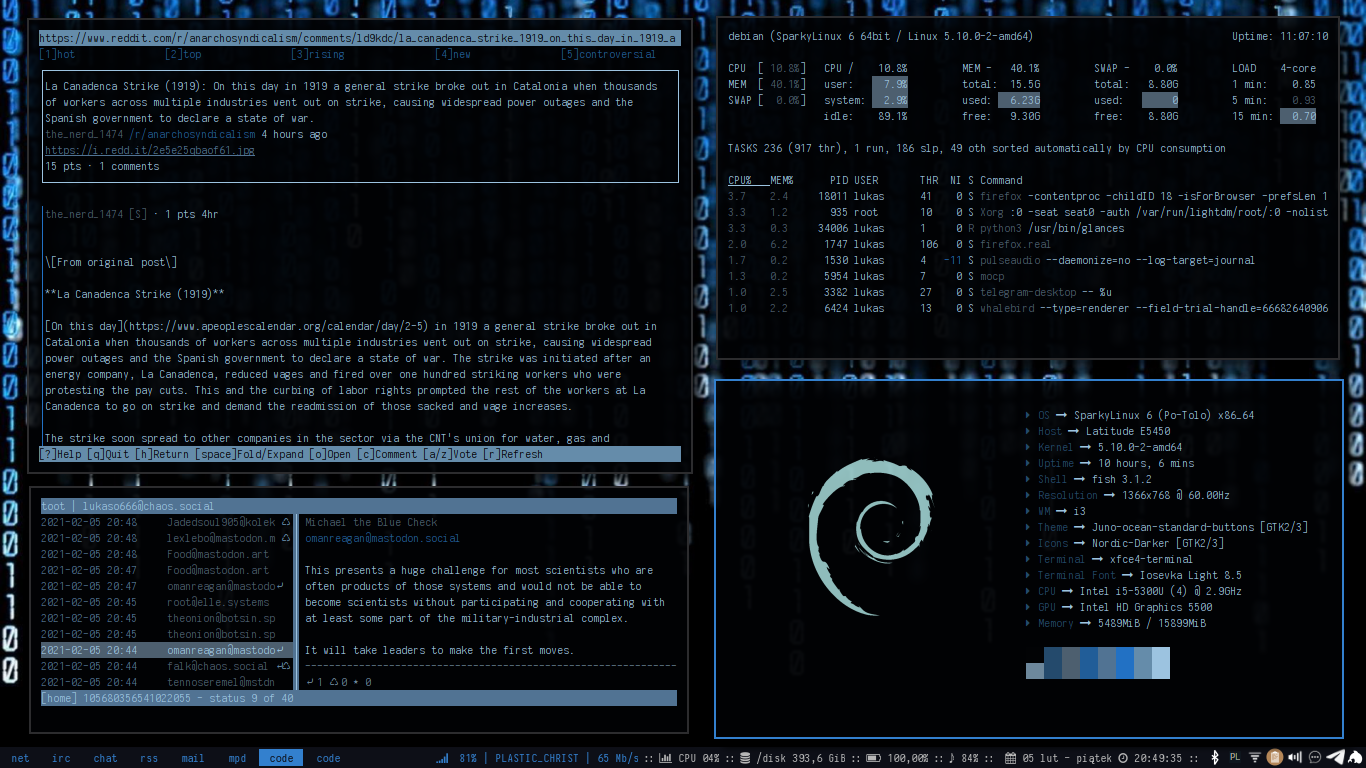Switch to the chat workspace

coord(105,758)
